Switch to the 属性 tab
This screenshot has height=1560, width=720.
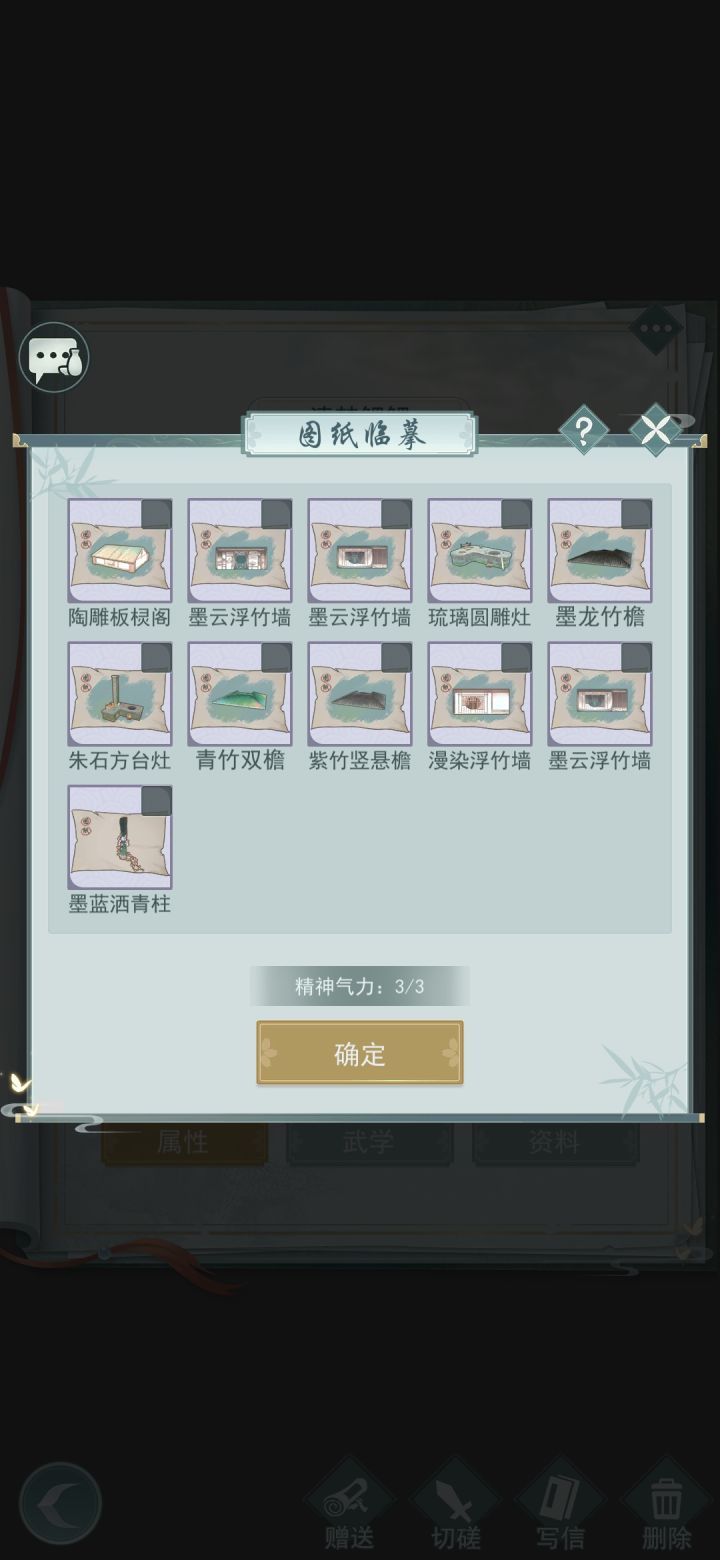tap(184, 1142)
